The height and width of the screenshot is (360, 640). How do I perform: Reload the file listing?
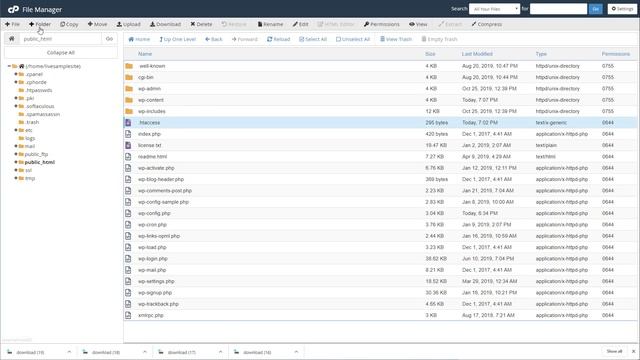(278, 39)
